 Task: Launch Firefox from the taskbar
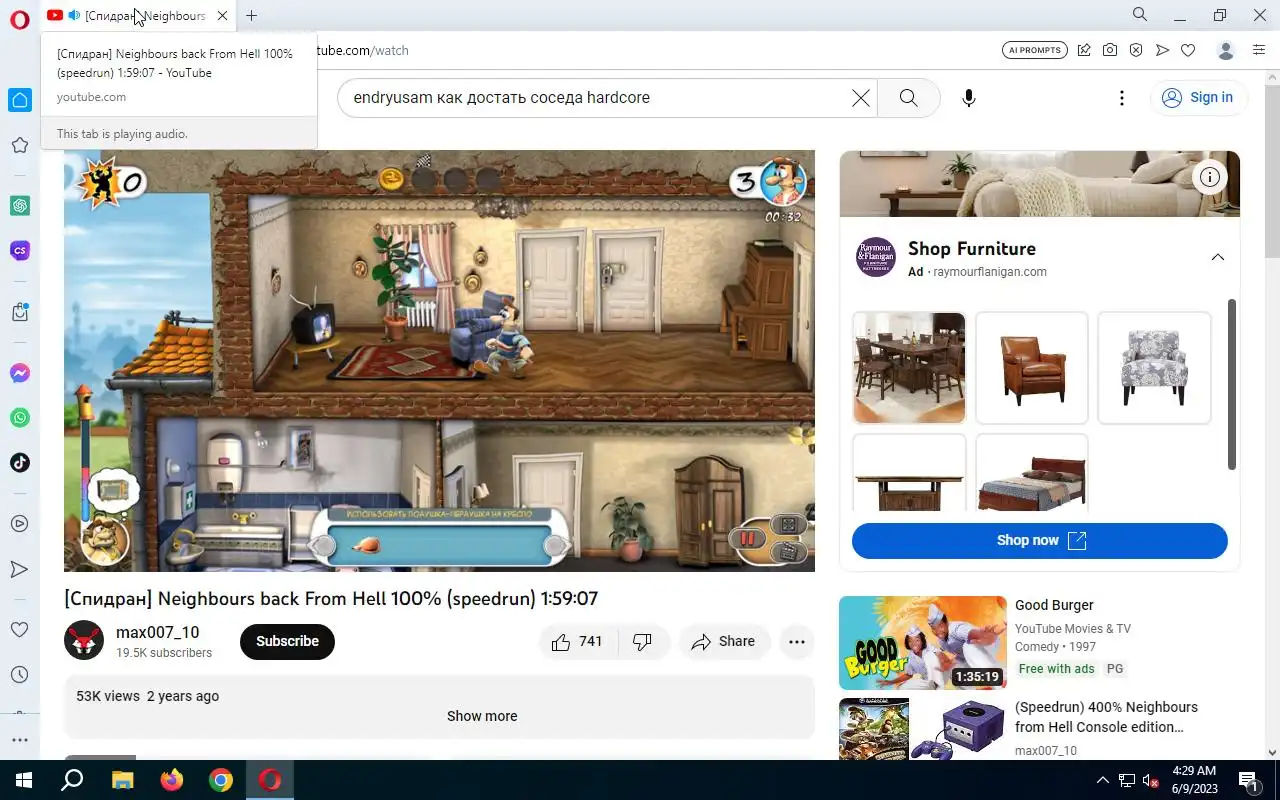pos(172,780)
